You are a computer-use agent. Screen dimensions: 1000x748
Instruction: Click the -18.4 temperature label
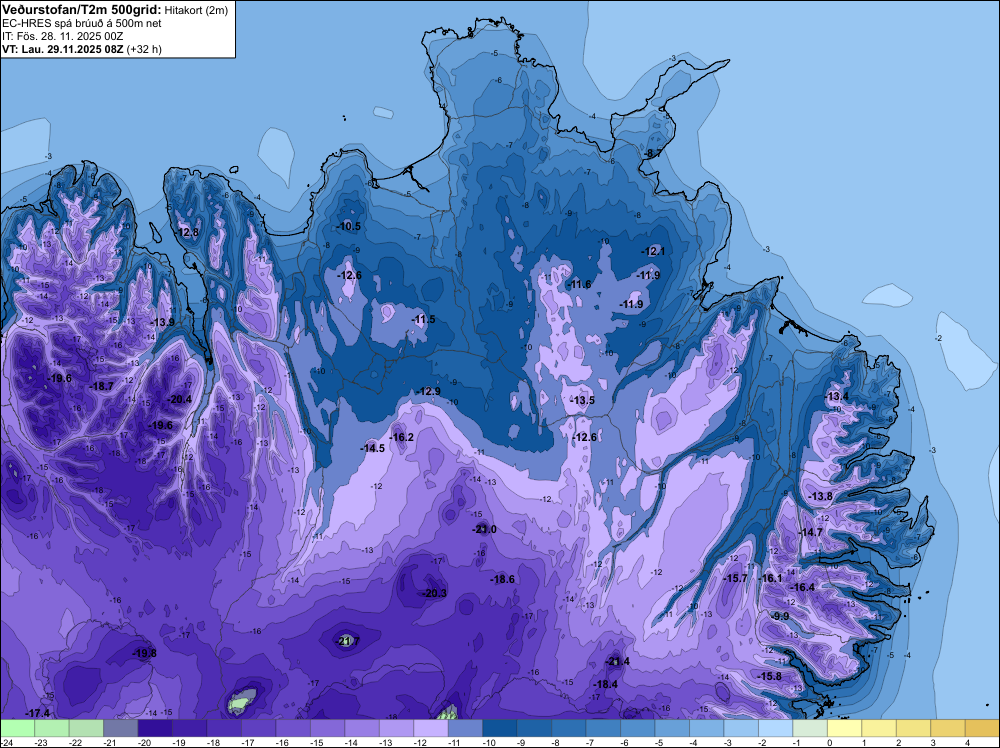[x=606, y=684]
